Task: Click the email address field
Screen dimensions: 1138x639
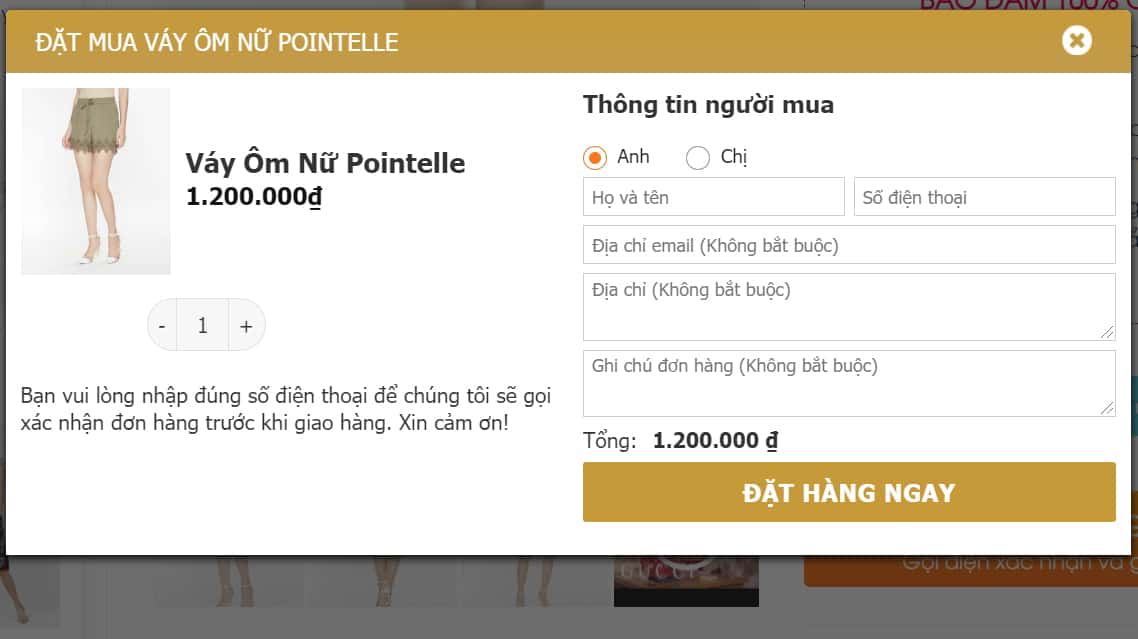Action: [849, 244]
